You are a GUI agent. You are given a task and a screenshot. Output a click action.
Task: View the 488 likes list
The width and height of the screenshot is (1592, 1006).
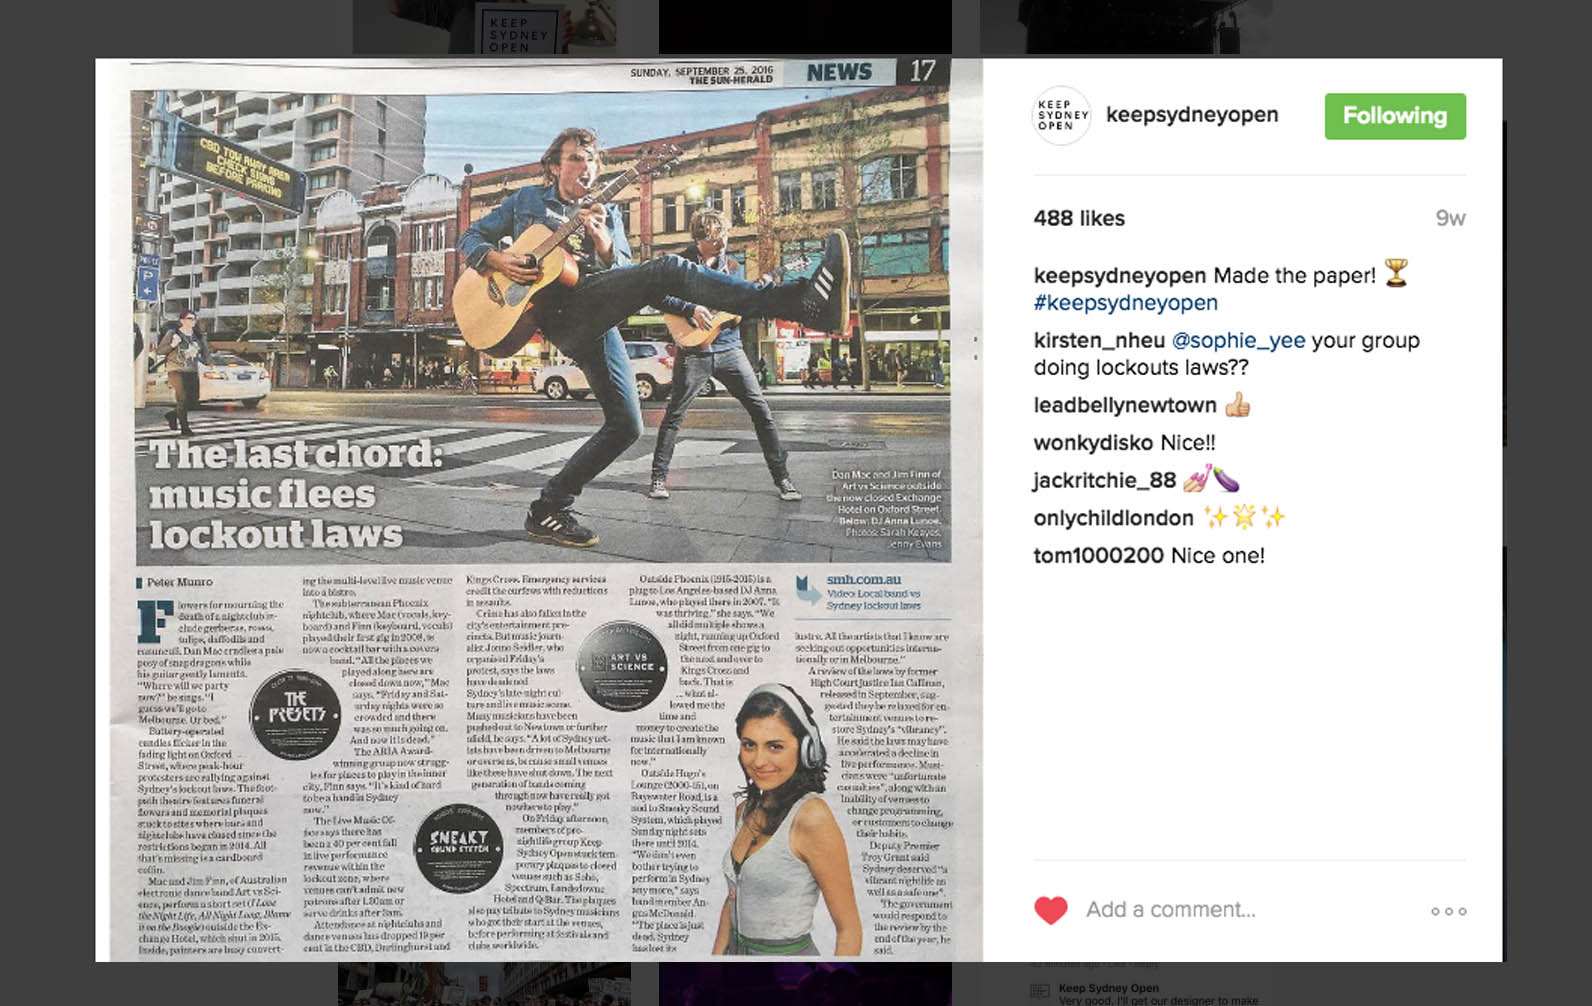1079,218
